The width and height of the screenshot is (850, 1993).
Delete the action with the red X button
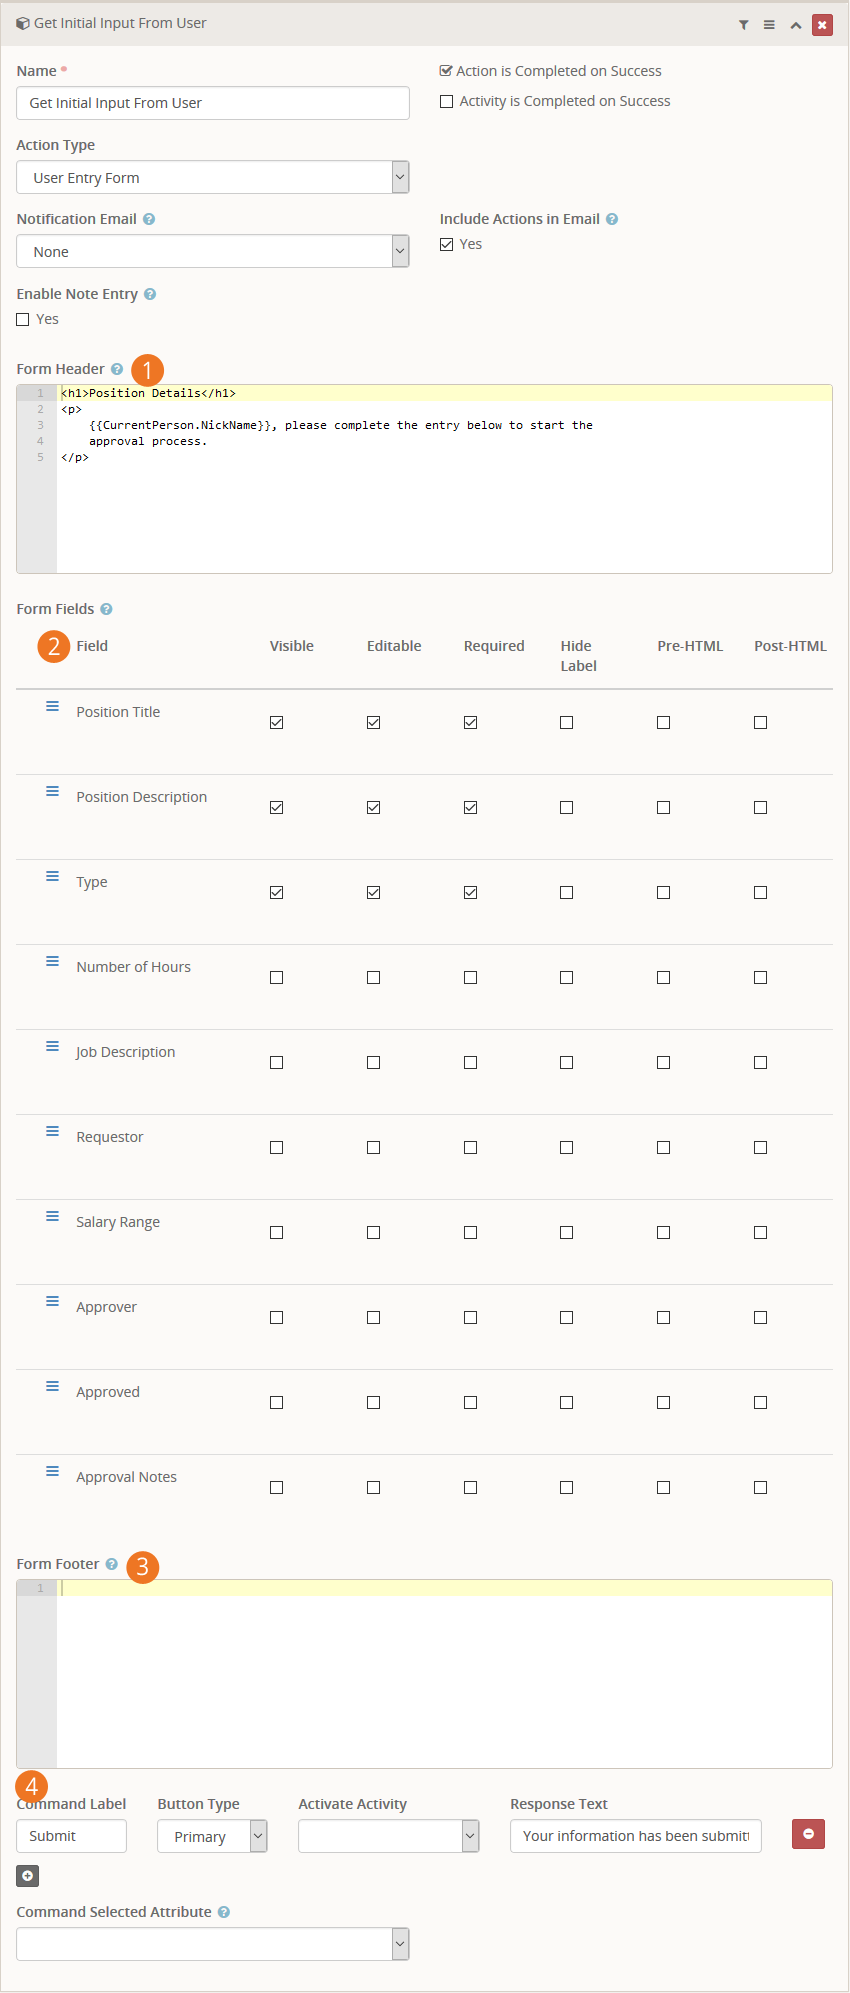click(822, 25)
